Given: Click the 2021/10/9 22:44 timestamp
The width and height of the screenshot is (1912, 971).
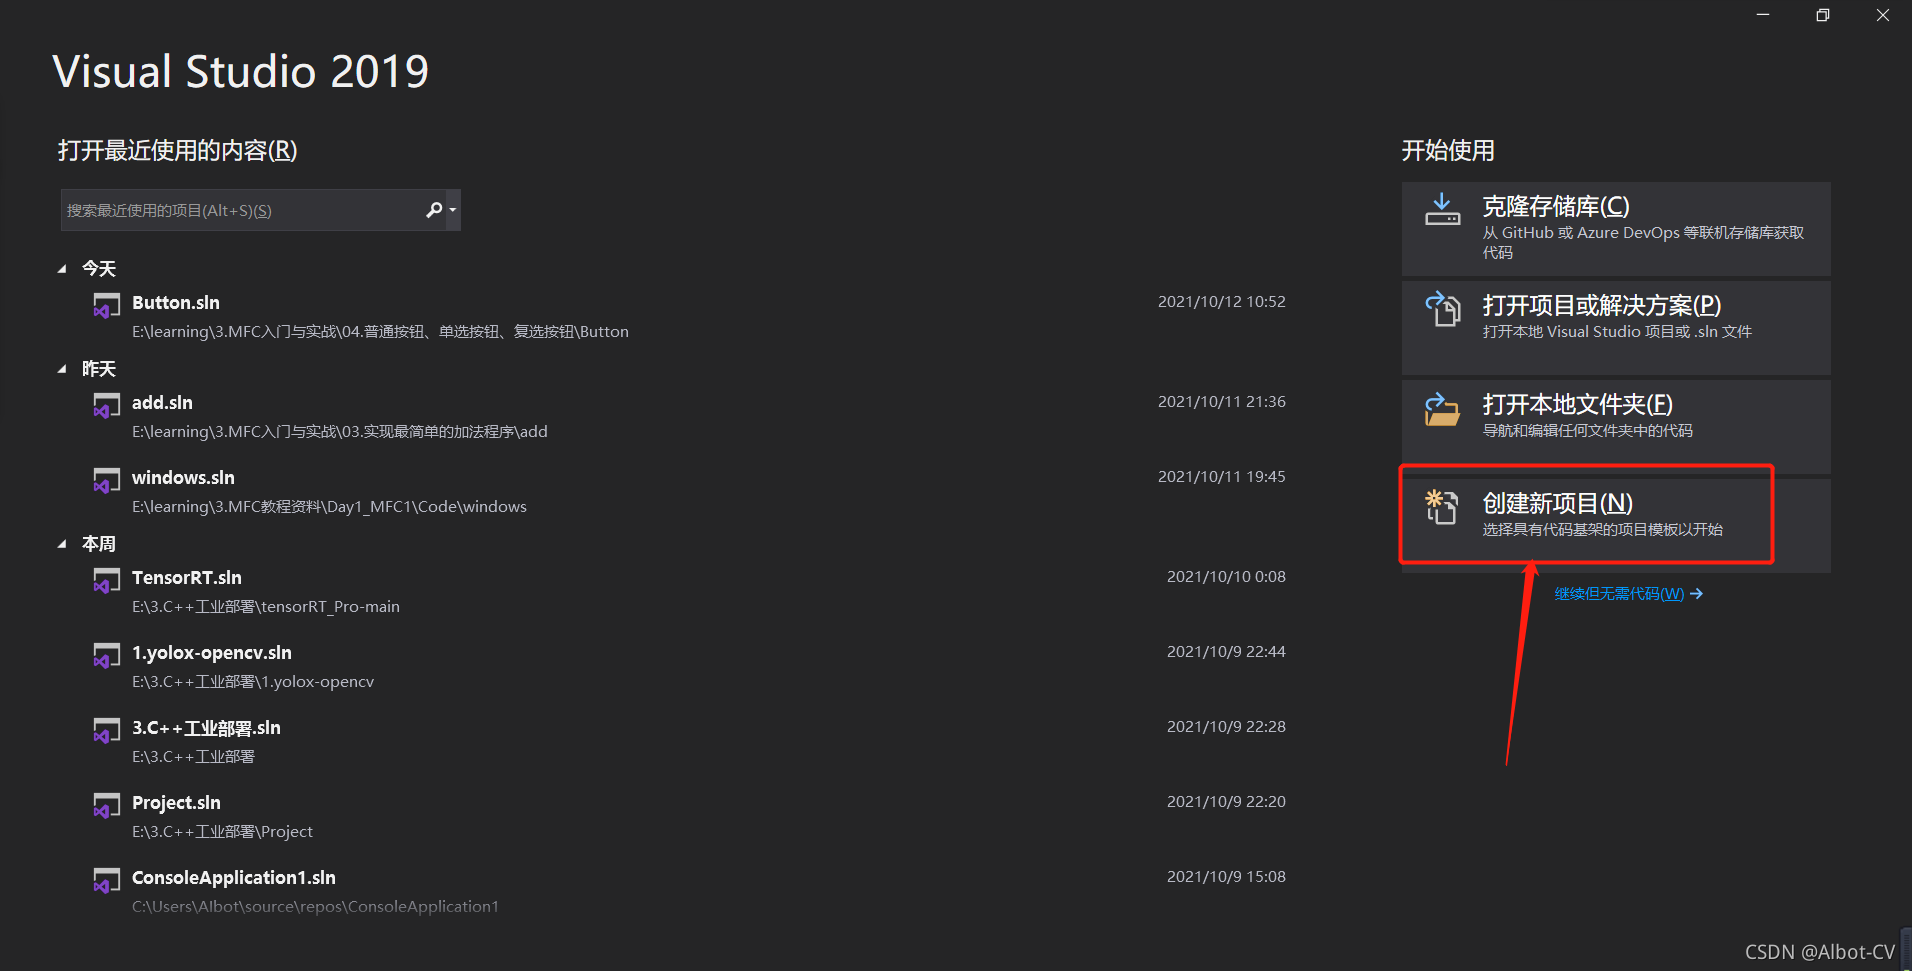Looking at the screenshot, I should [x=1226, y=652].
